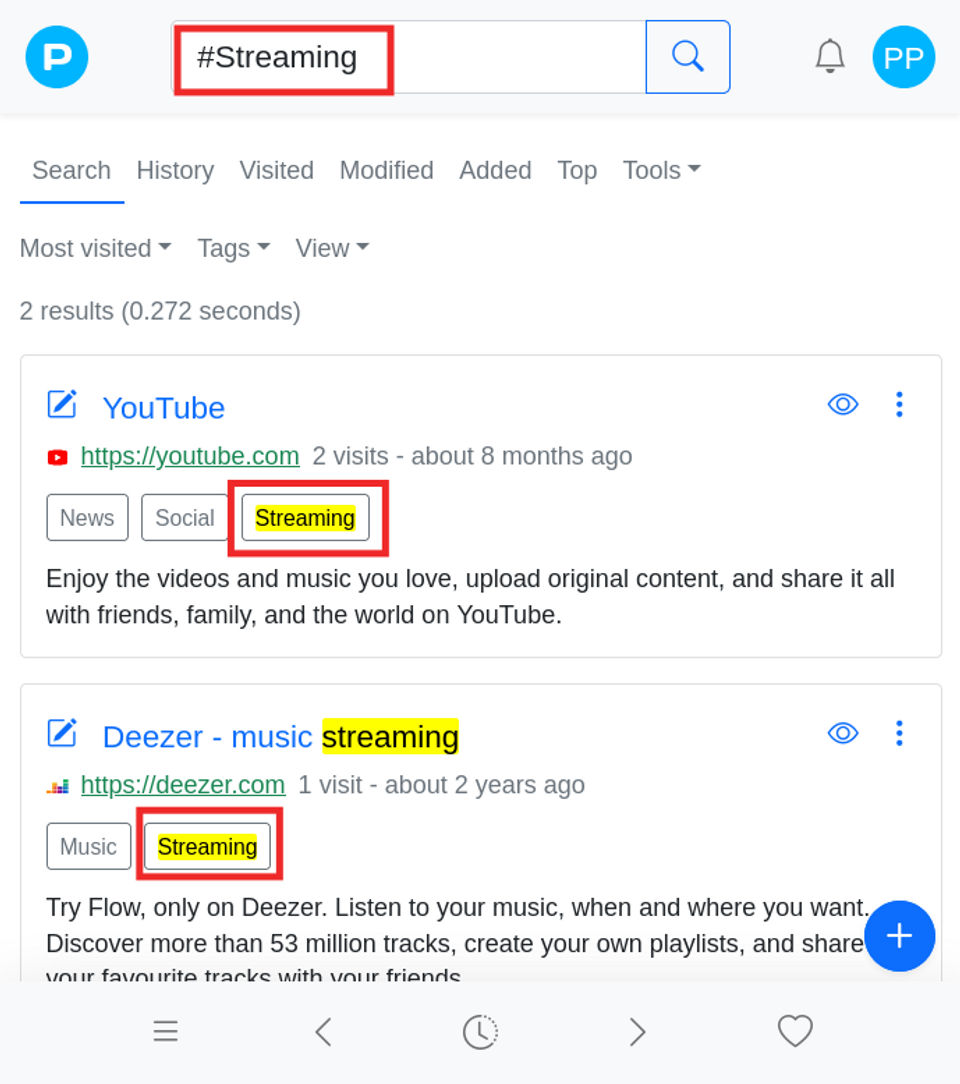Focus the #Streaming search input field
The height and width of the screenshot is (1084, 960).
(x=408, y=57)
